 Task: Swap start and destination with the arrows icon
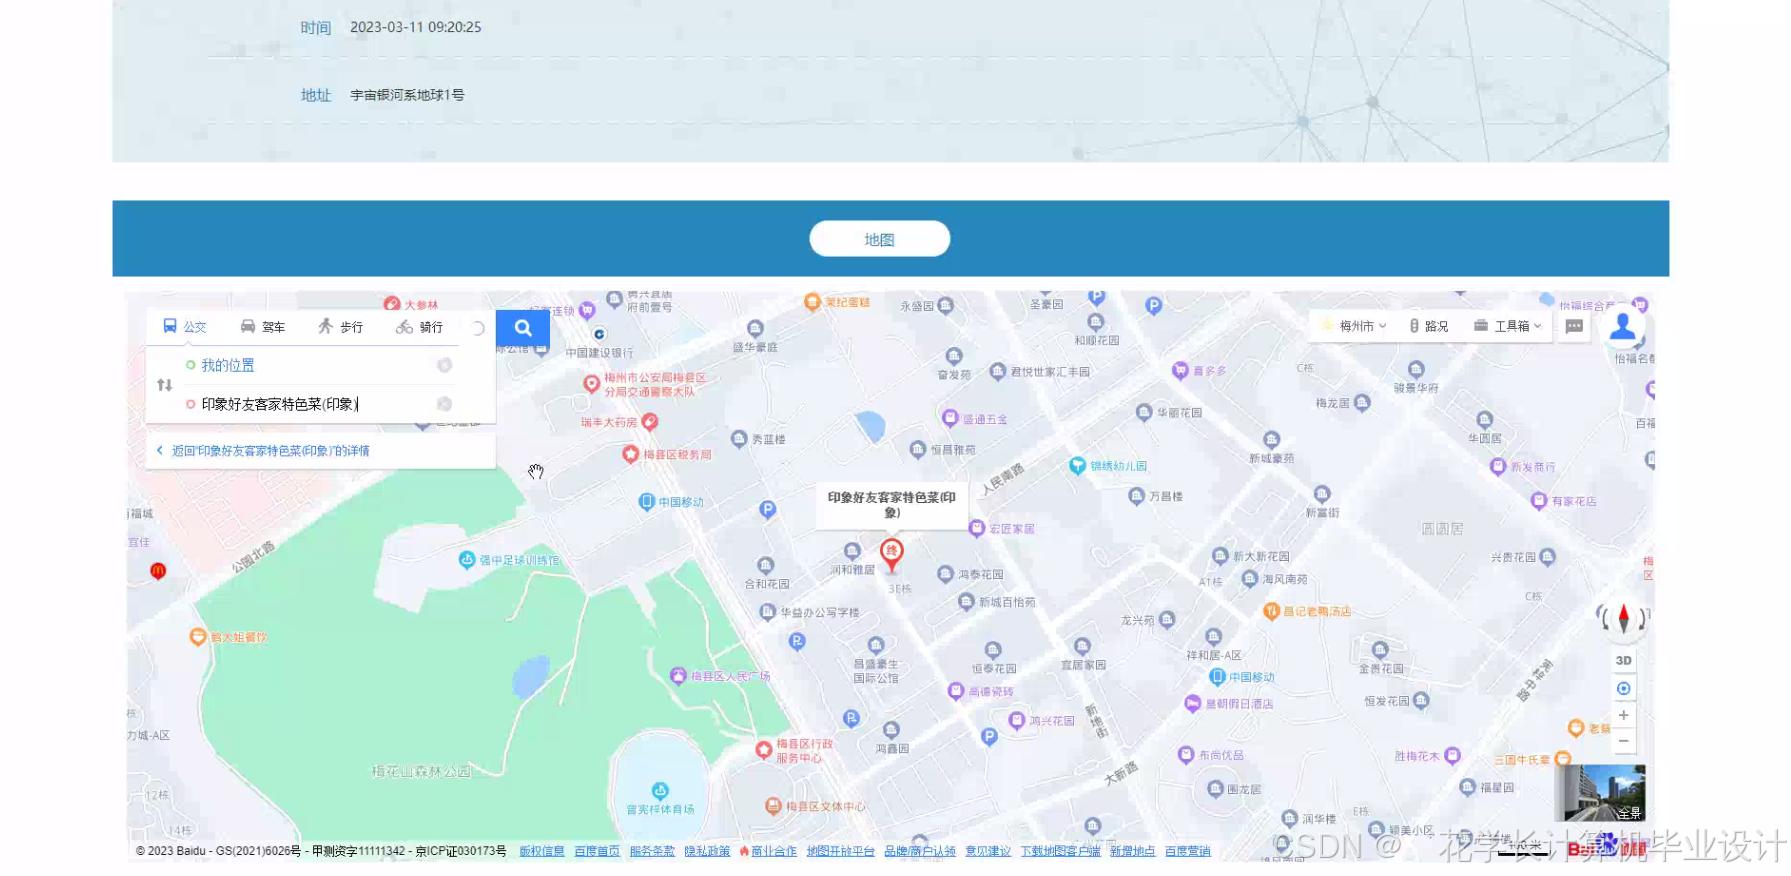click(x=165, y=385)
